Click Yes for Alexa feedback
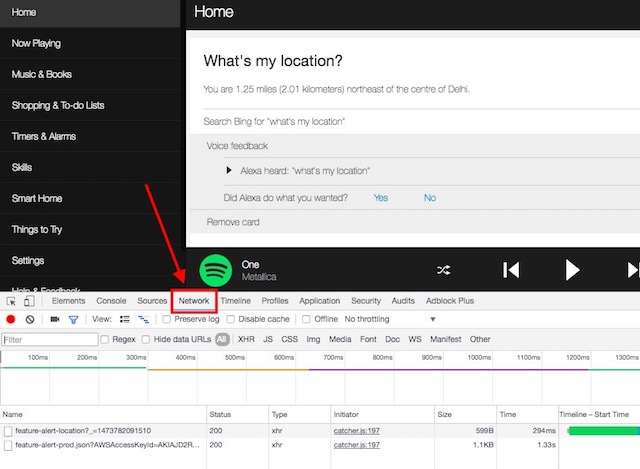The height and width of the screenshot is (469, 640). 381,198
